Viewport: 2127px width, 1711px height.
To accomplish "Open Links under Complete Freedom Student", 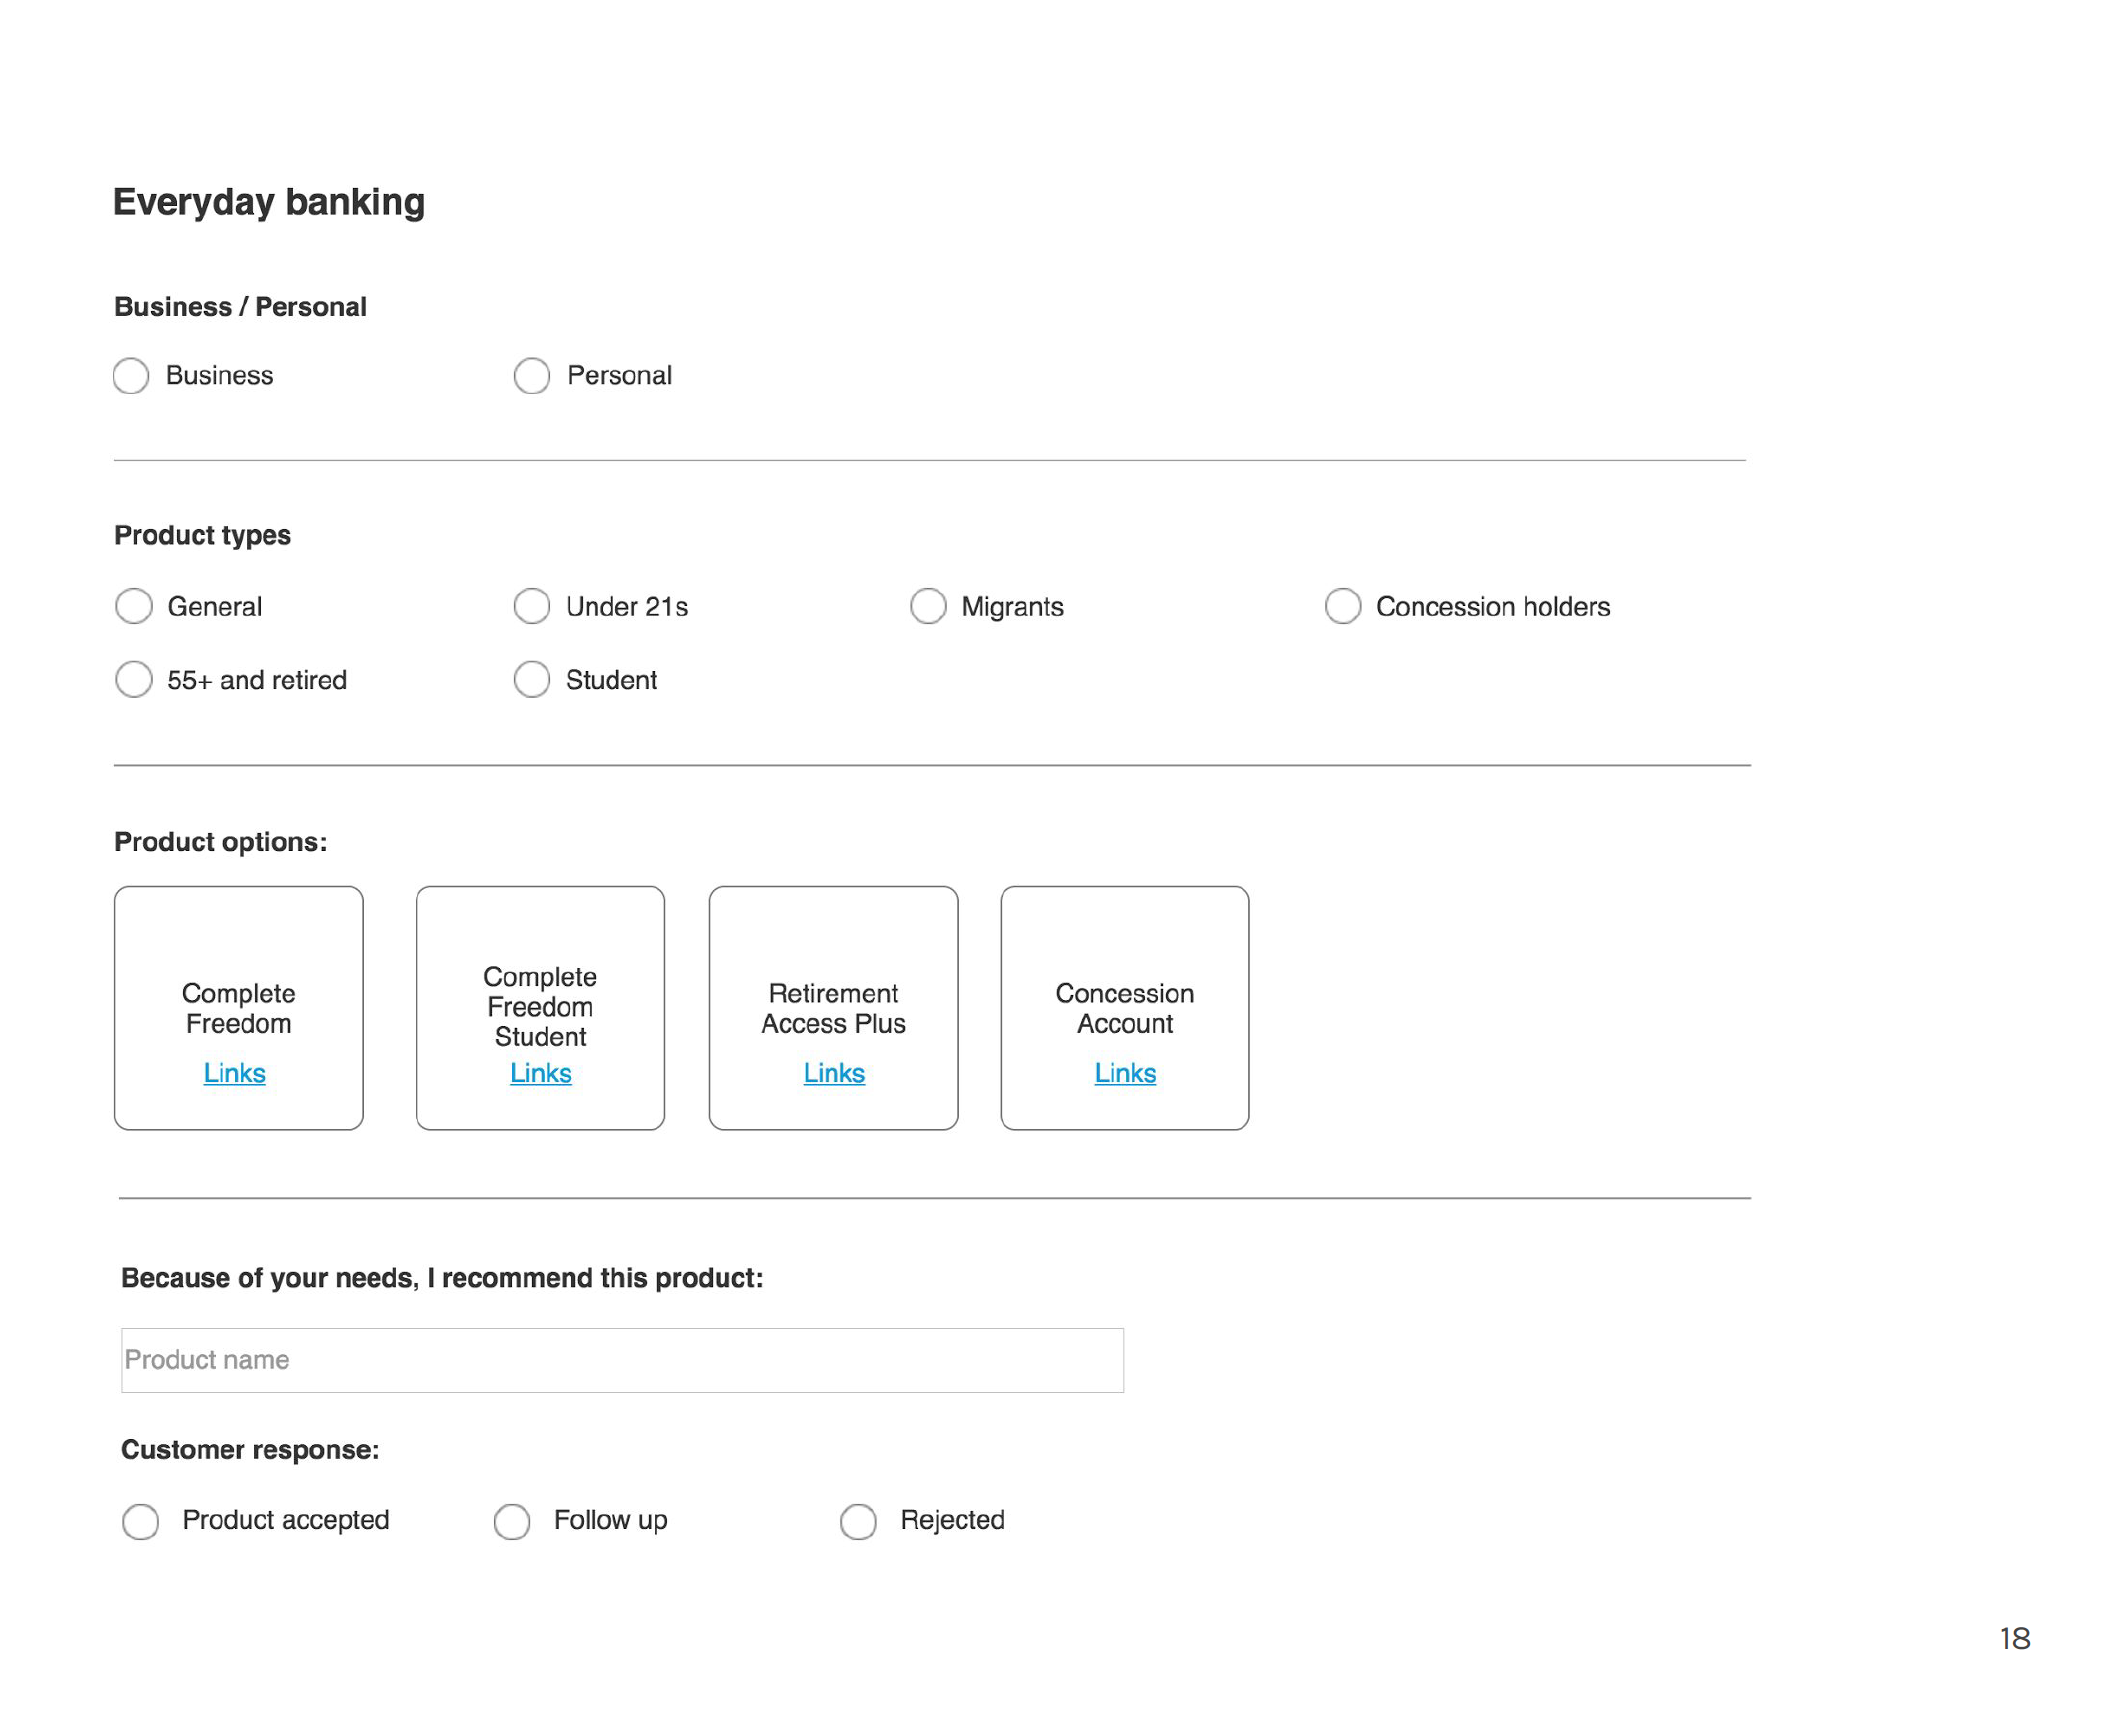I will [540, 1073].
